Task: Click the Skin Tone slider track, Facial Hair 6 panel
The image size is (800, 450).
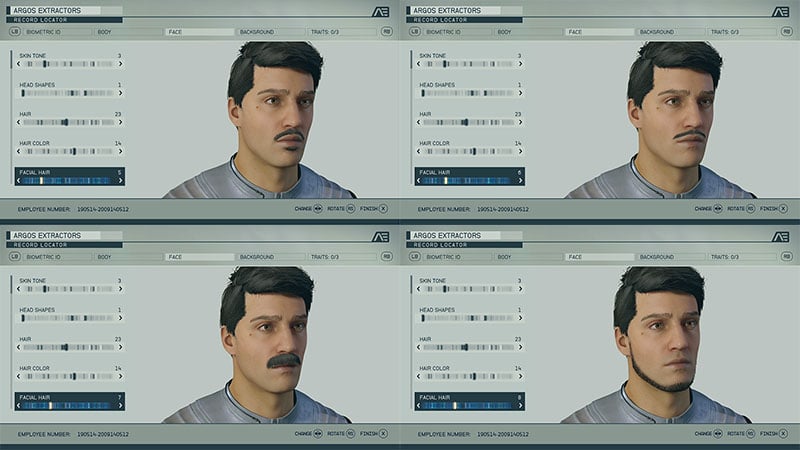Action: [x=469, y=64]
